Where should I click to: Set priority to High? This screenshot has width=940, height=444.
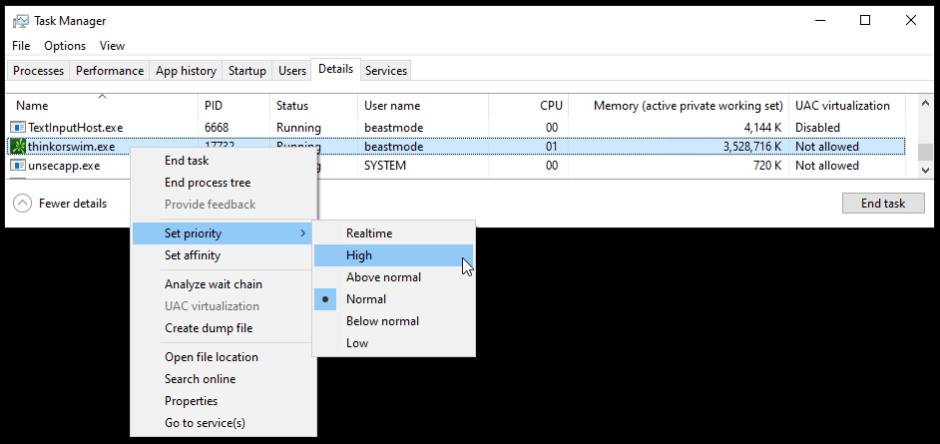pyautogui.click(x=394, y=255)
